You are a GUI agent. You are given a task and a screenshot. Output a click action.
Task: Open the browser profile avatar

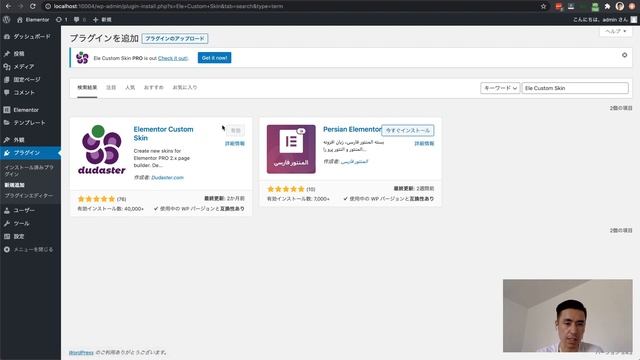[x=620, y=6]
